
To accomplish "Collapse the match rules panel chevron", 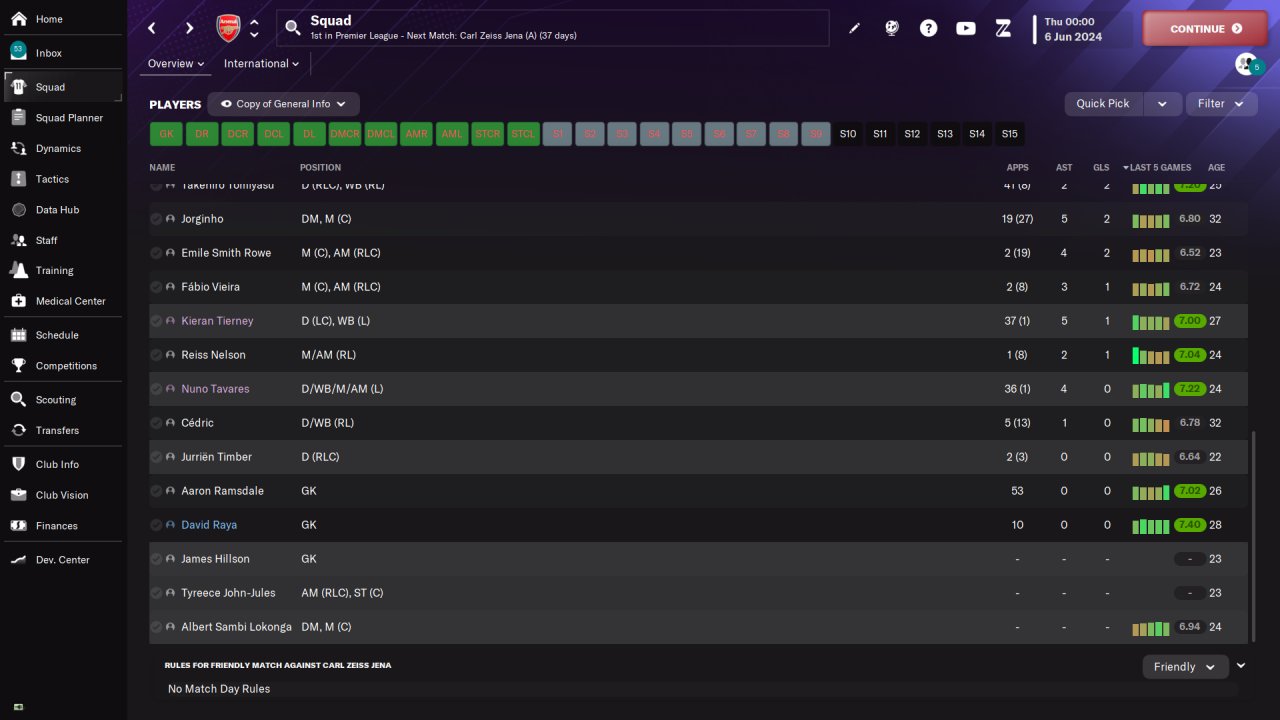I will click(1241, 666).
